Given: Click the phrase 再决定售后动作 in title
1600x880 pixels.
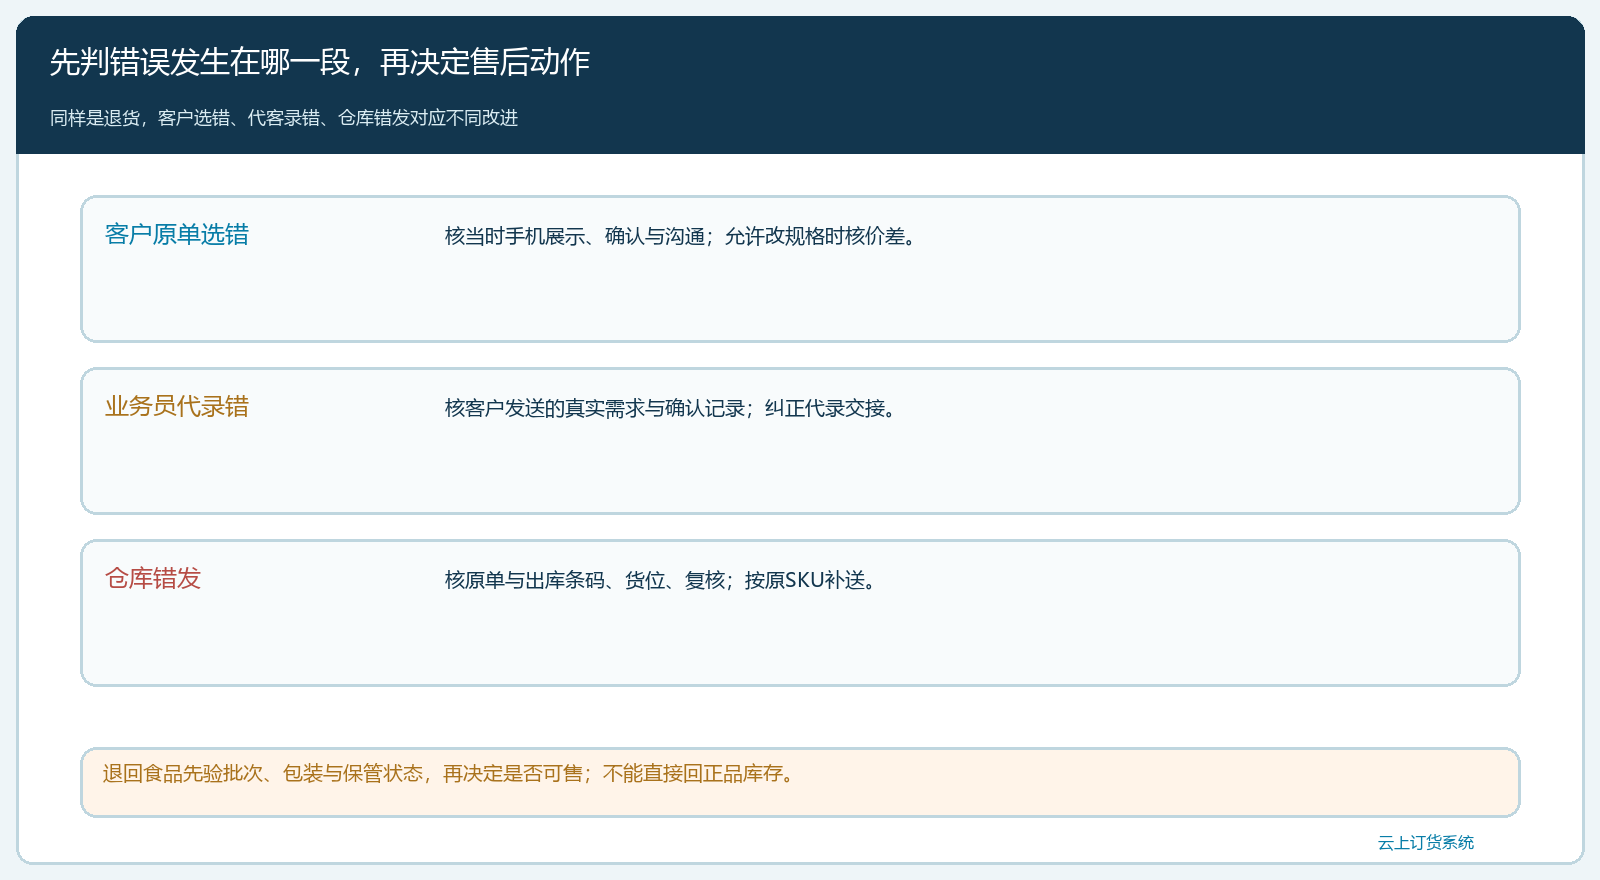Looking at the screenshot, I should coord(485,62).
